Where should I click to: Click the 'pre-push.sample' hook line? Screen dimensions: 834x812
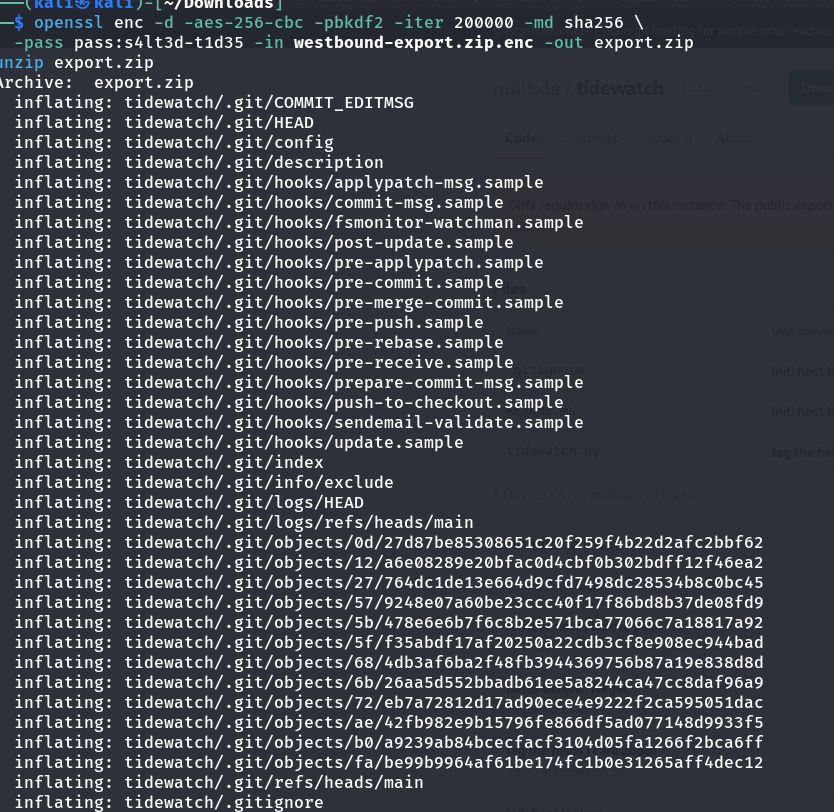(249, 323)
